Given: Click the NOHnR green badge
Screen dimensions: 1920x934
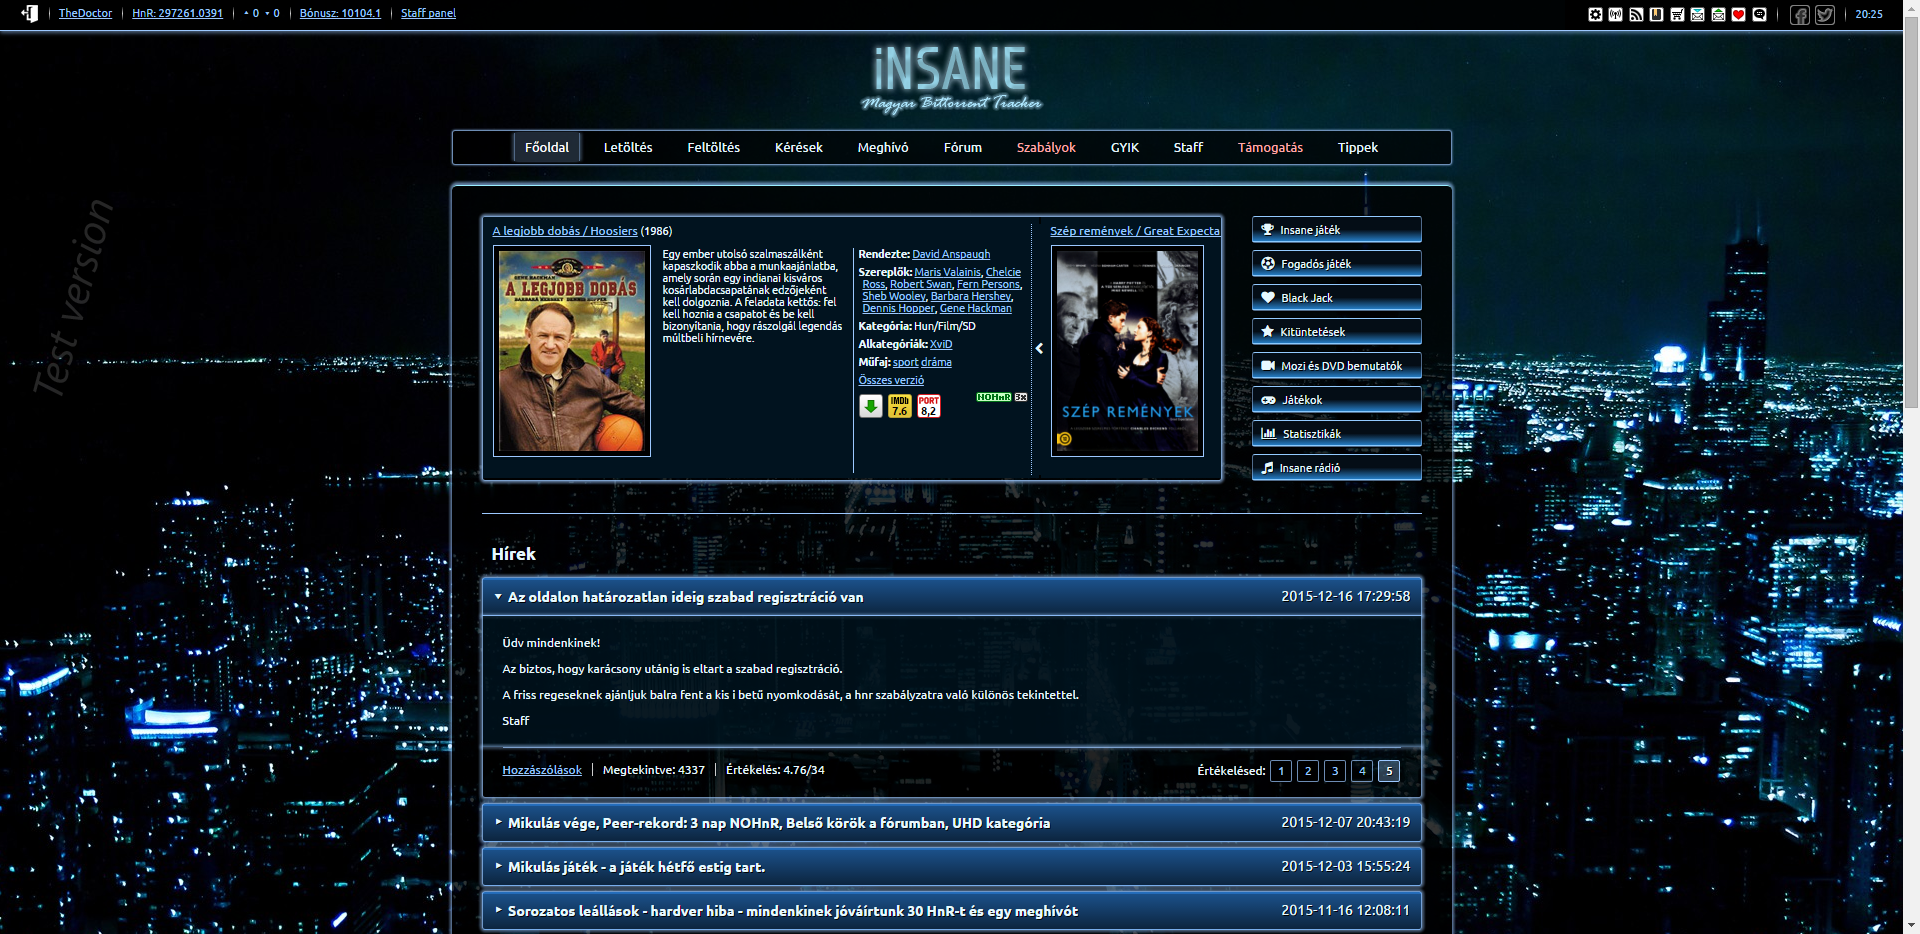Looking at the screenshot, I should point(993,397).
